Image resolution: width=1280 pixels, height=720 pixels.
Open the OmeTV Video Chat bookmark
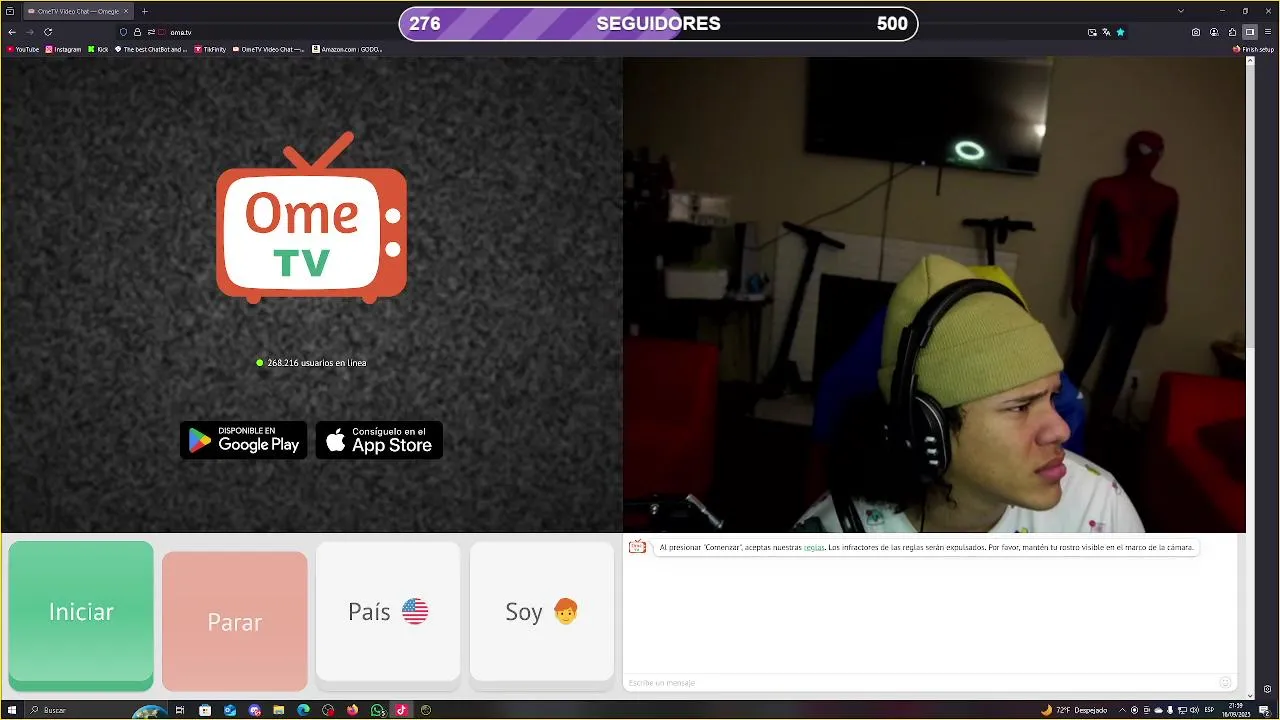click(x=268, y=49)
